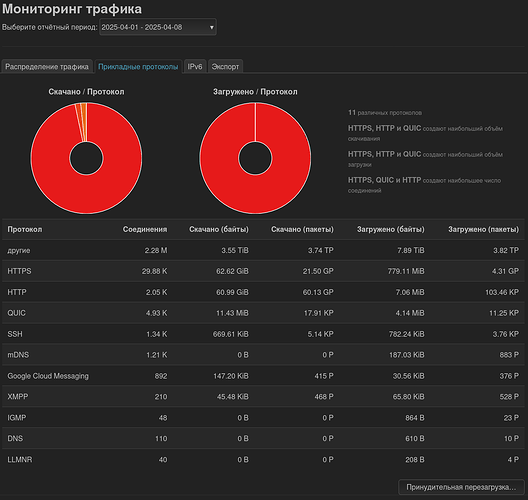Click the Принудительная перезагрузка button
The height and width of the screenshot is (500, 528).
point(461,487)
